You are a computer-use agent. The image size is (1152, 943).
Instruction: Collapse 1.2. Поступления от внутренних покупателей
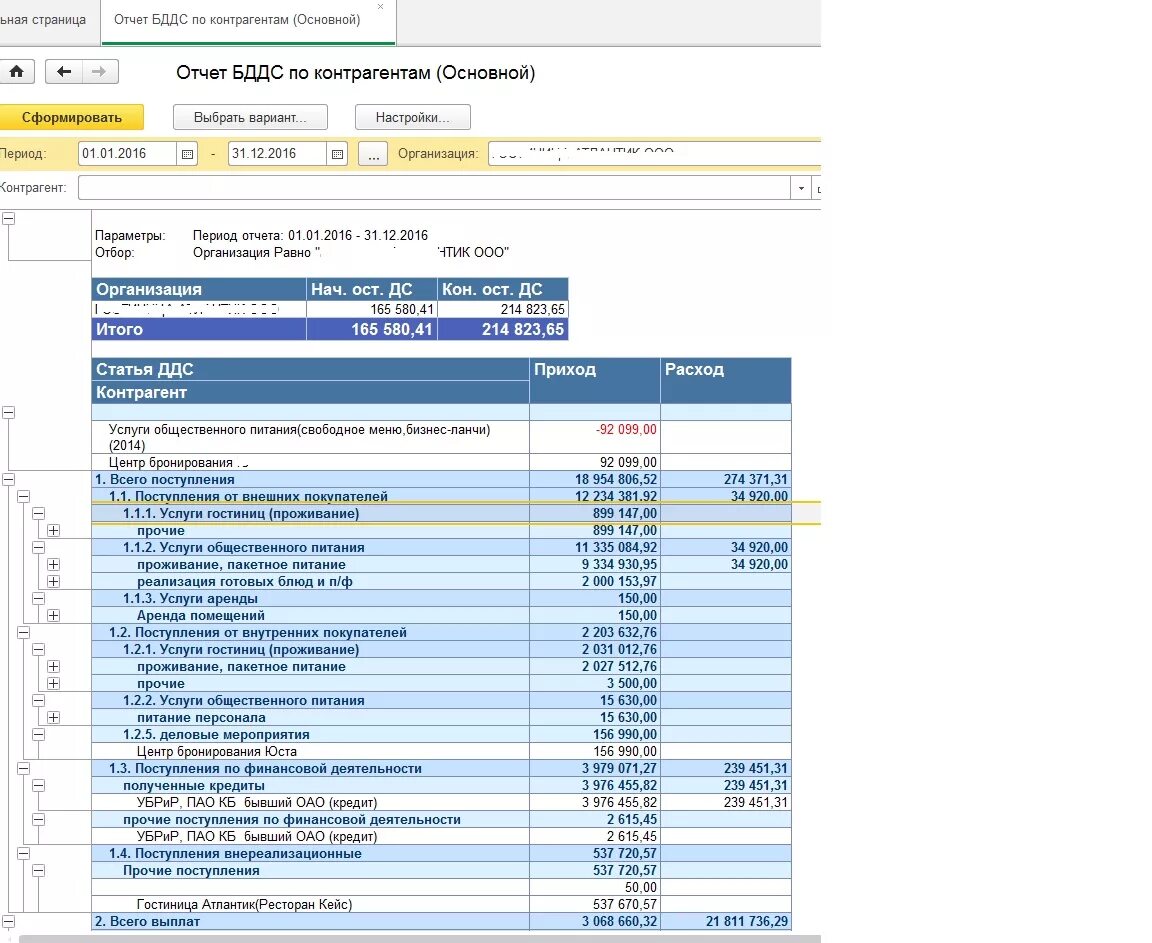pyautogui.click(x=24, y=632)
